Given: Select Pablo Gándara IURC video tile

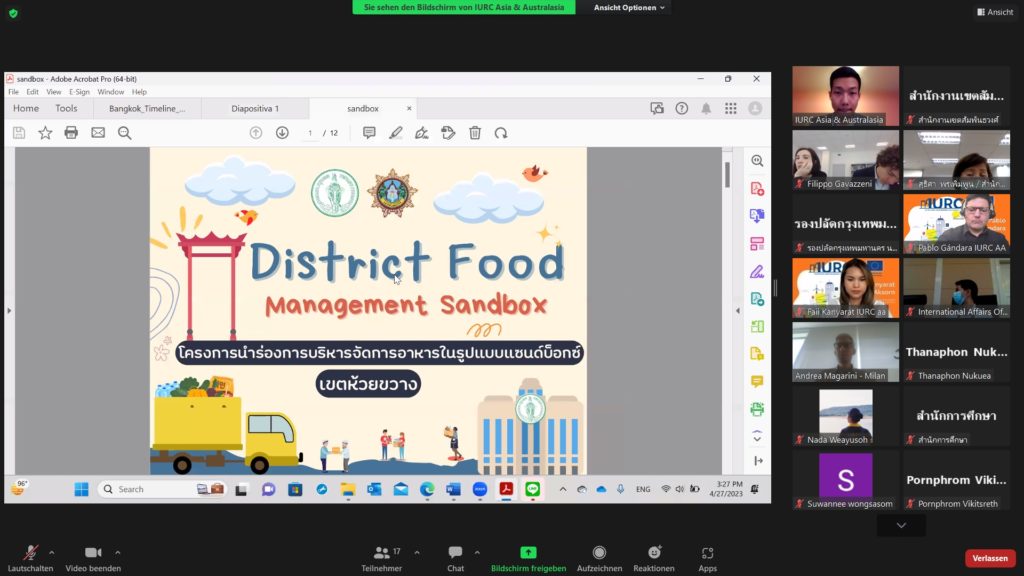Looking at the screenshot, I should [x=956, y=224].
